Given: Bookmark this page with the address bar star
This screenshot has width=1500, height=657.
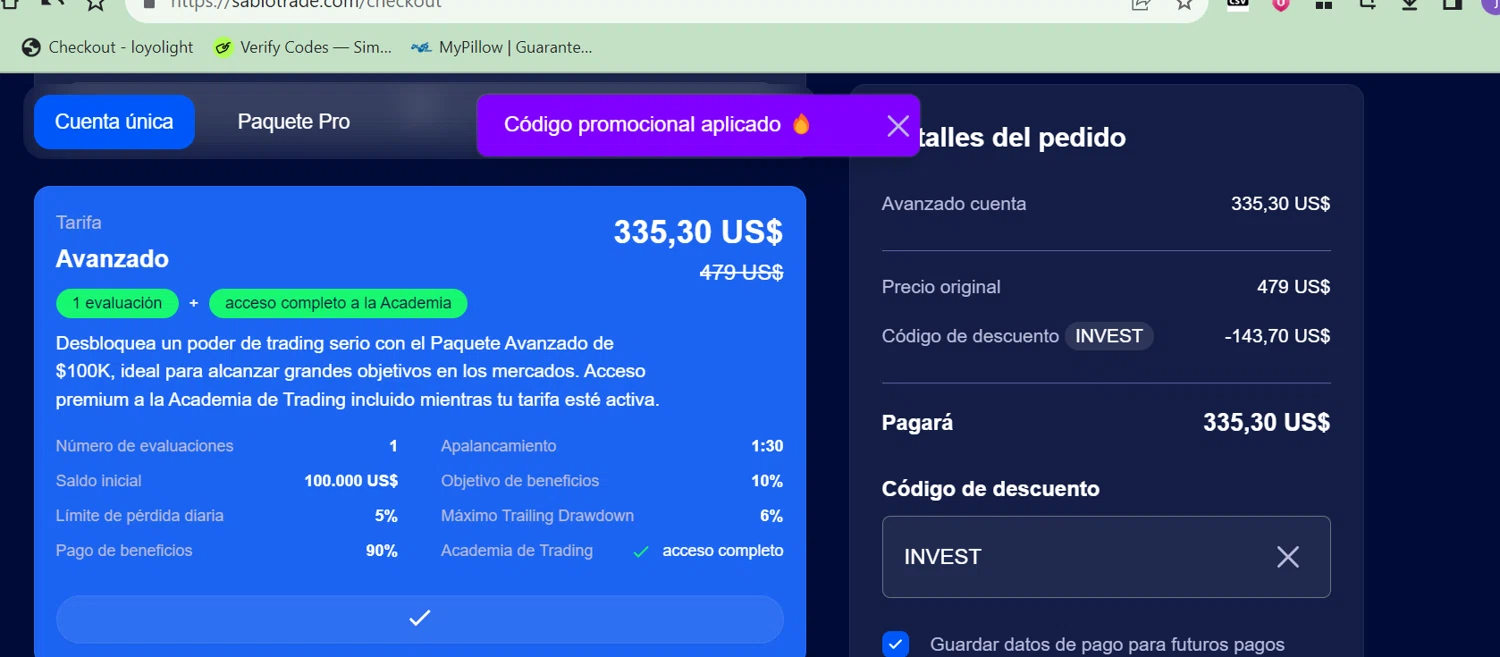Looking at the screenshot, I should pyautogui.click(x=1185, y=4).
